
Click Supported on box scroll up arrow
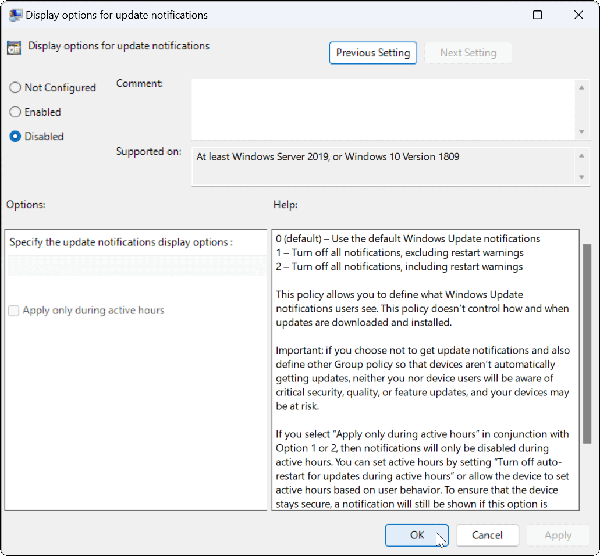click(582, 156)
